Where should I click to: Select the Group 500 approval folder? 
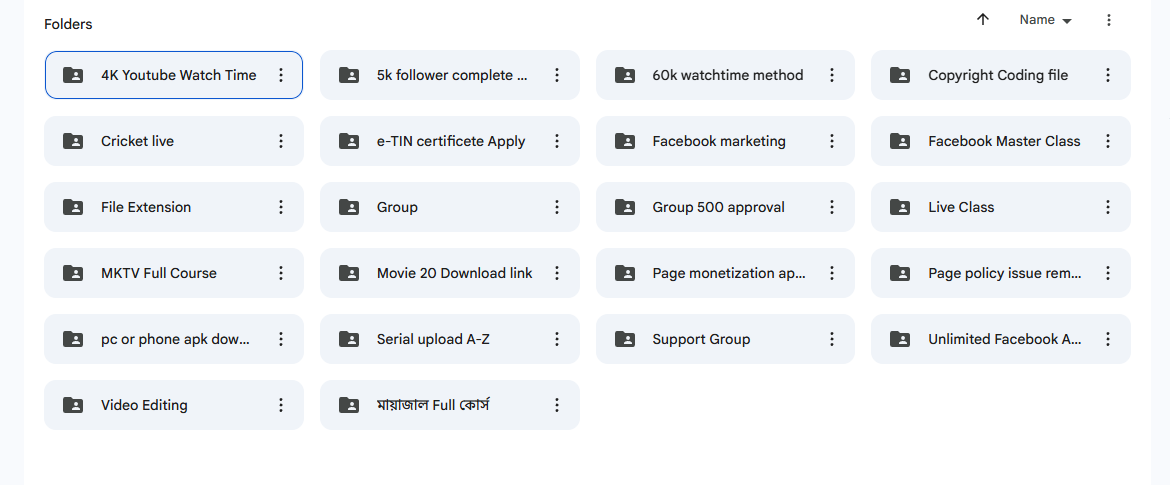[718, 207]
